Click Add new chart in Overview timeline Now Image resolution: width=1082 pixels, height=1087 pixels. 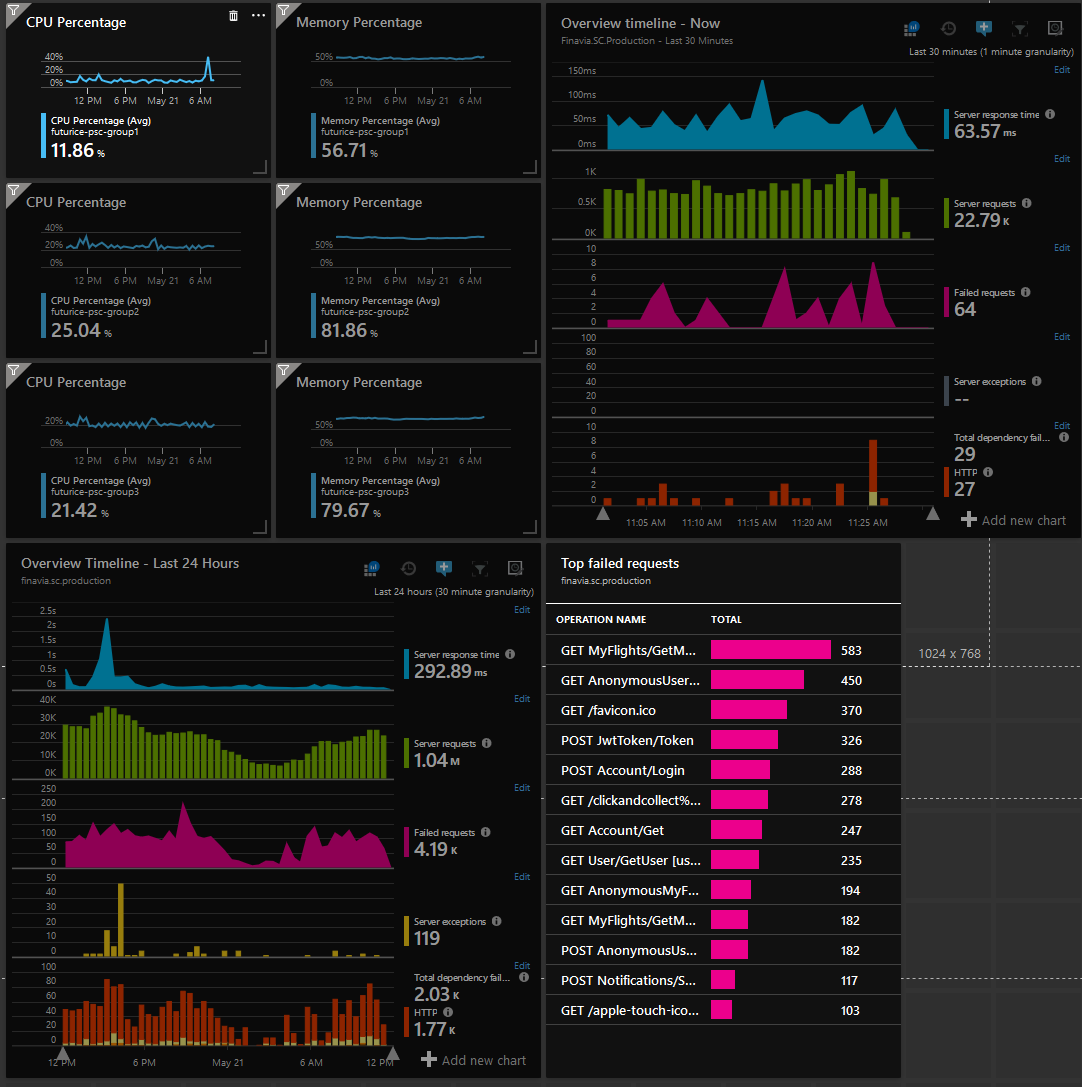tap(1013, 520)
